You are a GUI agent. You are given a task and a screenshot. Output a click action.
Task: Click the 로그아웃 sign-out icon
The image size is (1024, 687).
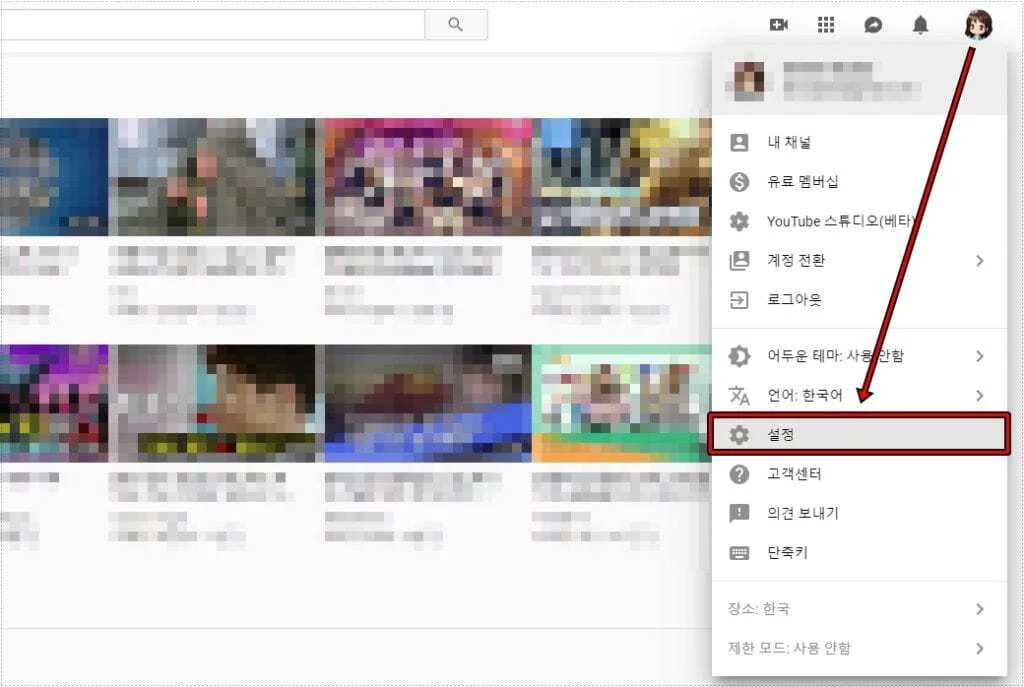tap(739, 300)
